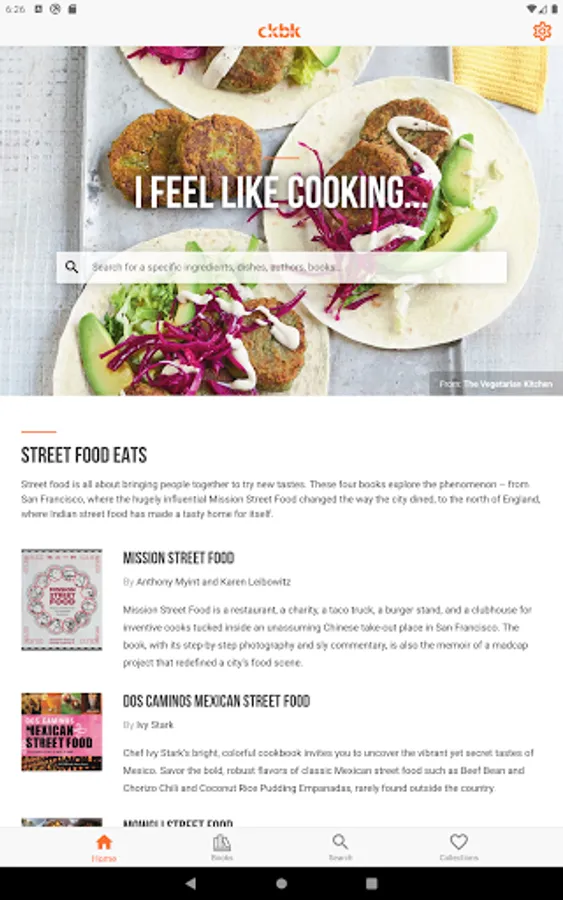Open Mission Street Food book cover

(62, 599)
